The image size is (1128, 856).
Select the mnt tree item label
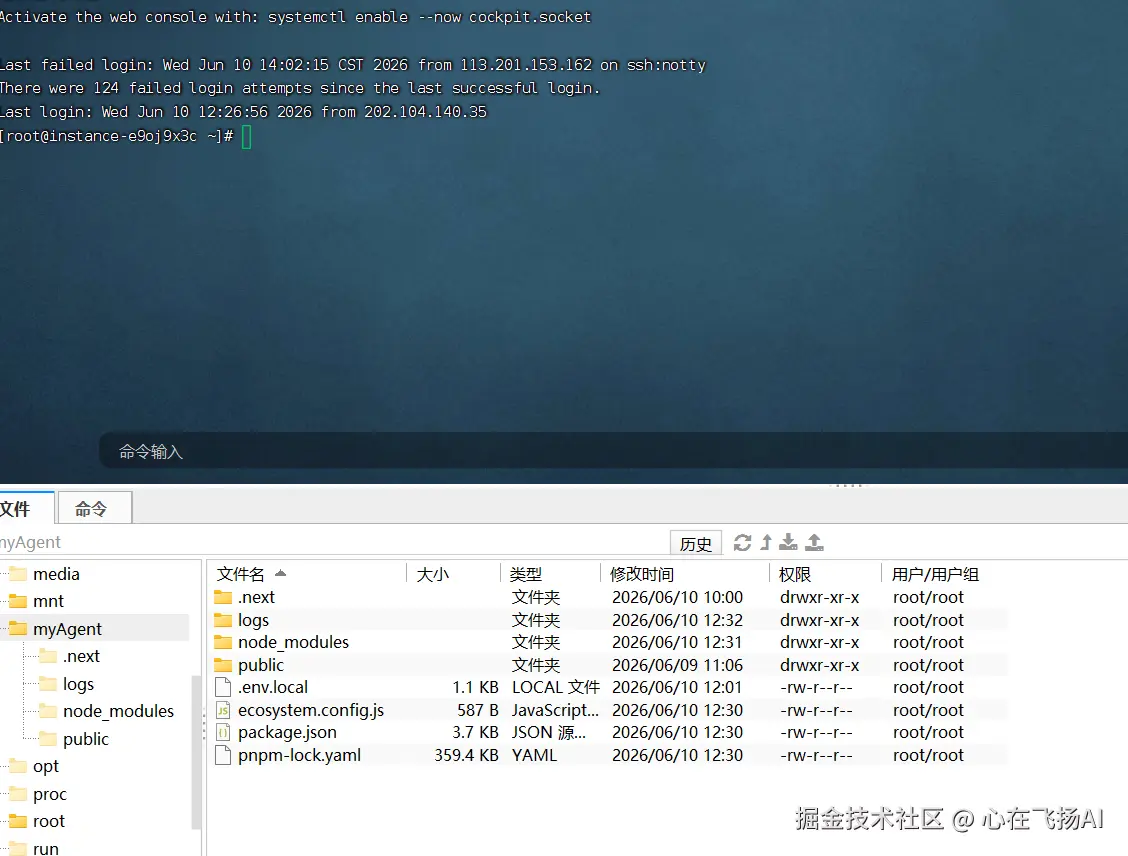48,601
